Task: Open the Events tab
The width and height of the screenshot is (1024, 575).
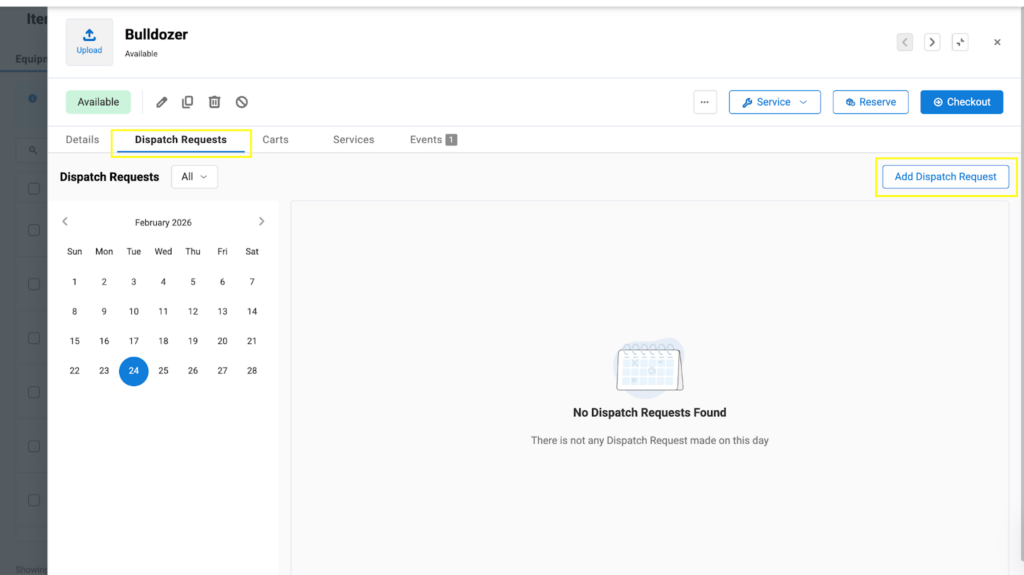Action: point(432,140)
